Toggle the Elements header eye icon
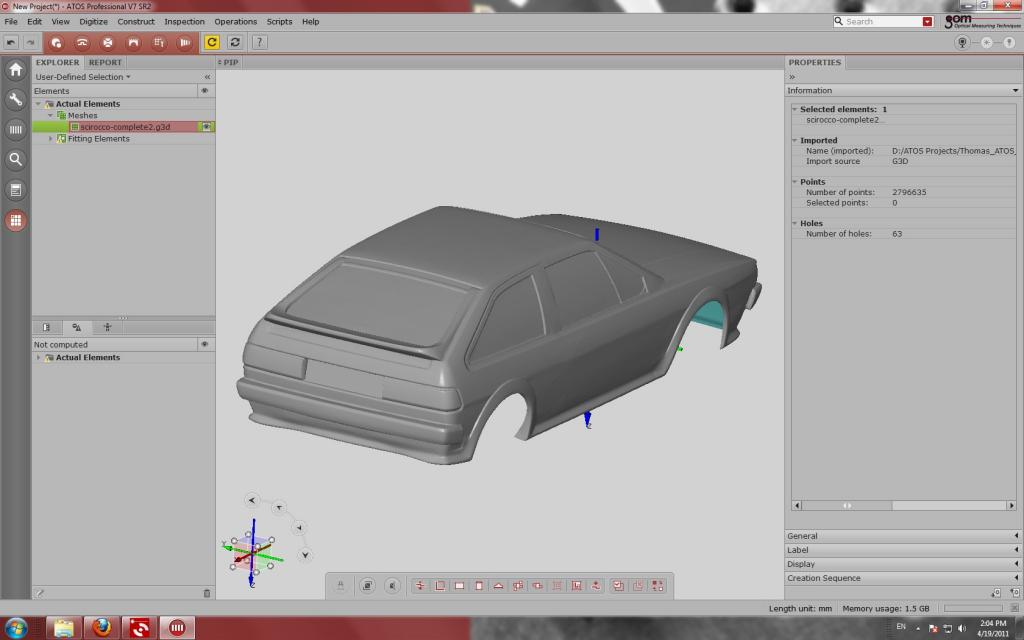The width and height of the screenshot is (1024, 640). pyautogui.click(x=205, y=91)
